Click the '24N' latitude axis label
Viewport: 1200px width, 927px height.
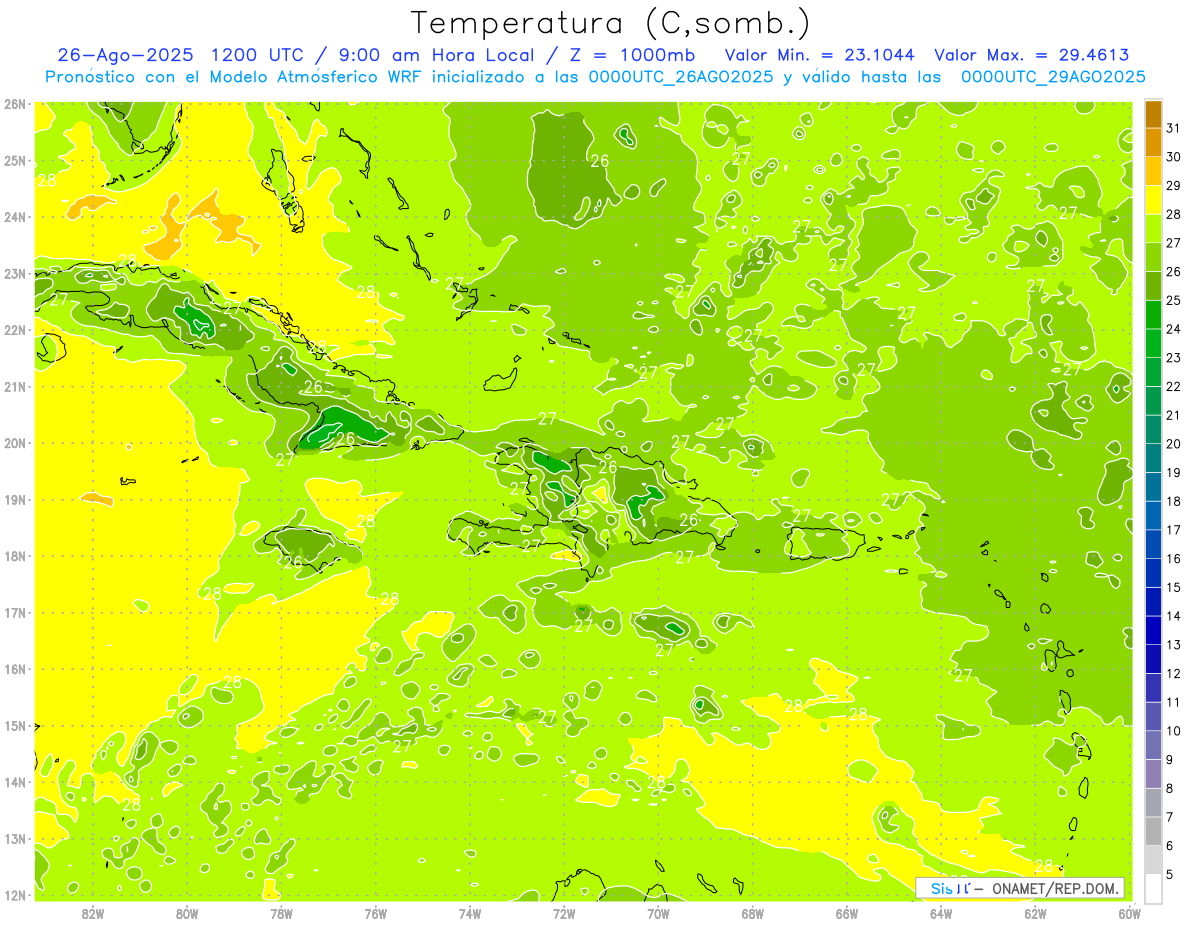tap(16, 217)
